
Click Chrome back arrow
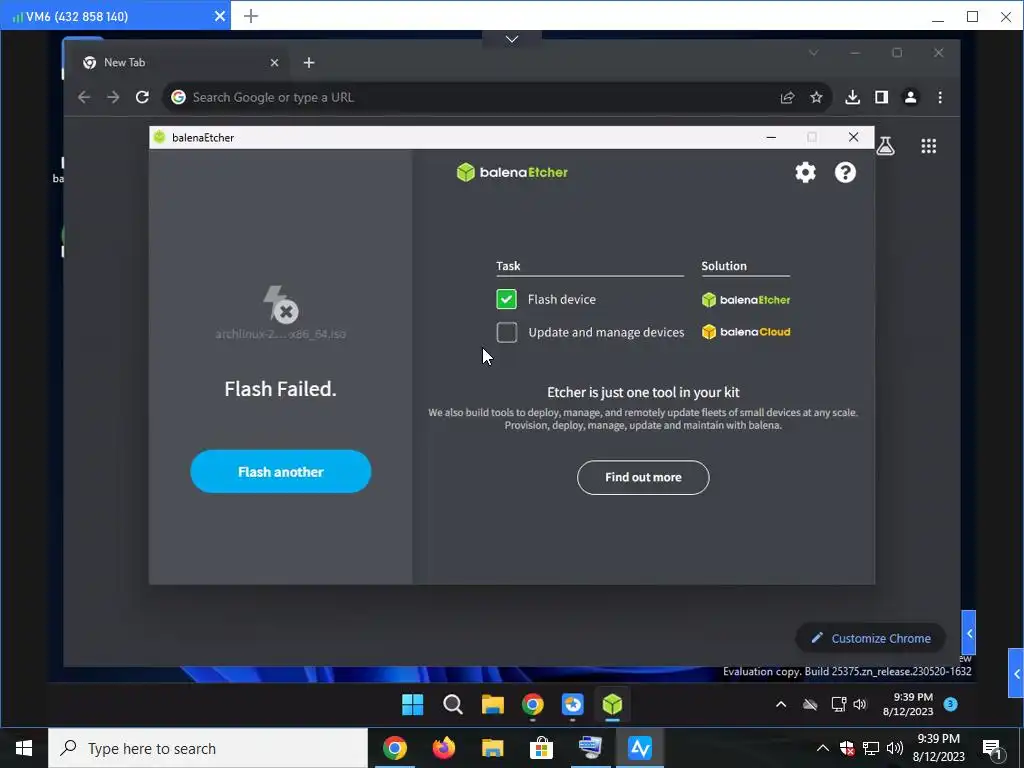click(84, 97)
